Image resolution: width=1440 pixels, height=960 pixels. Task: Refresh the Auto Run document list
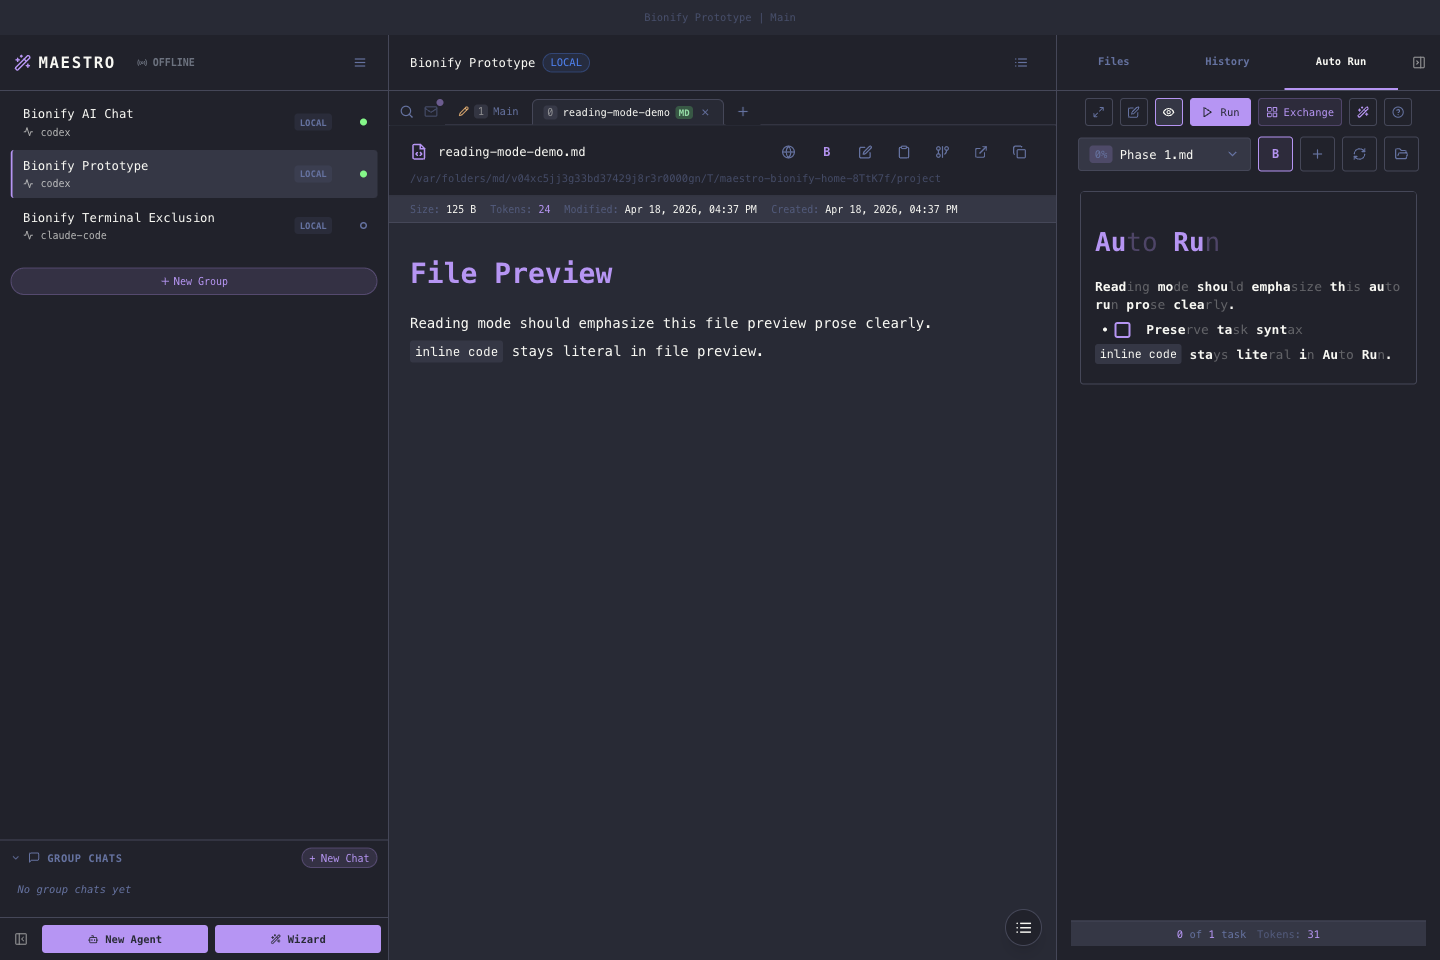[x=1359, y=154]
